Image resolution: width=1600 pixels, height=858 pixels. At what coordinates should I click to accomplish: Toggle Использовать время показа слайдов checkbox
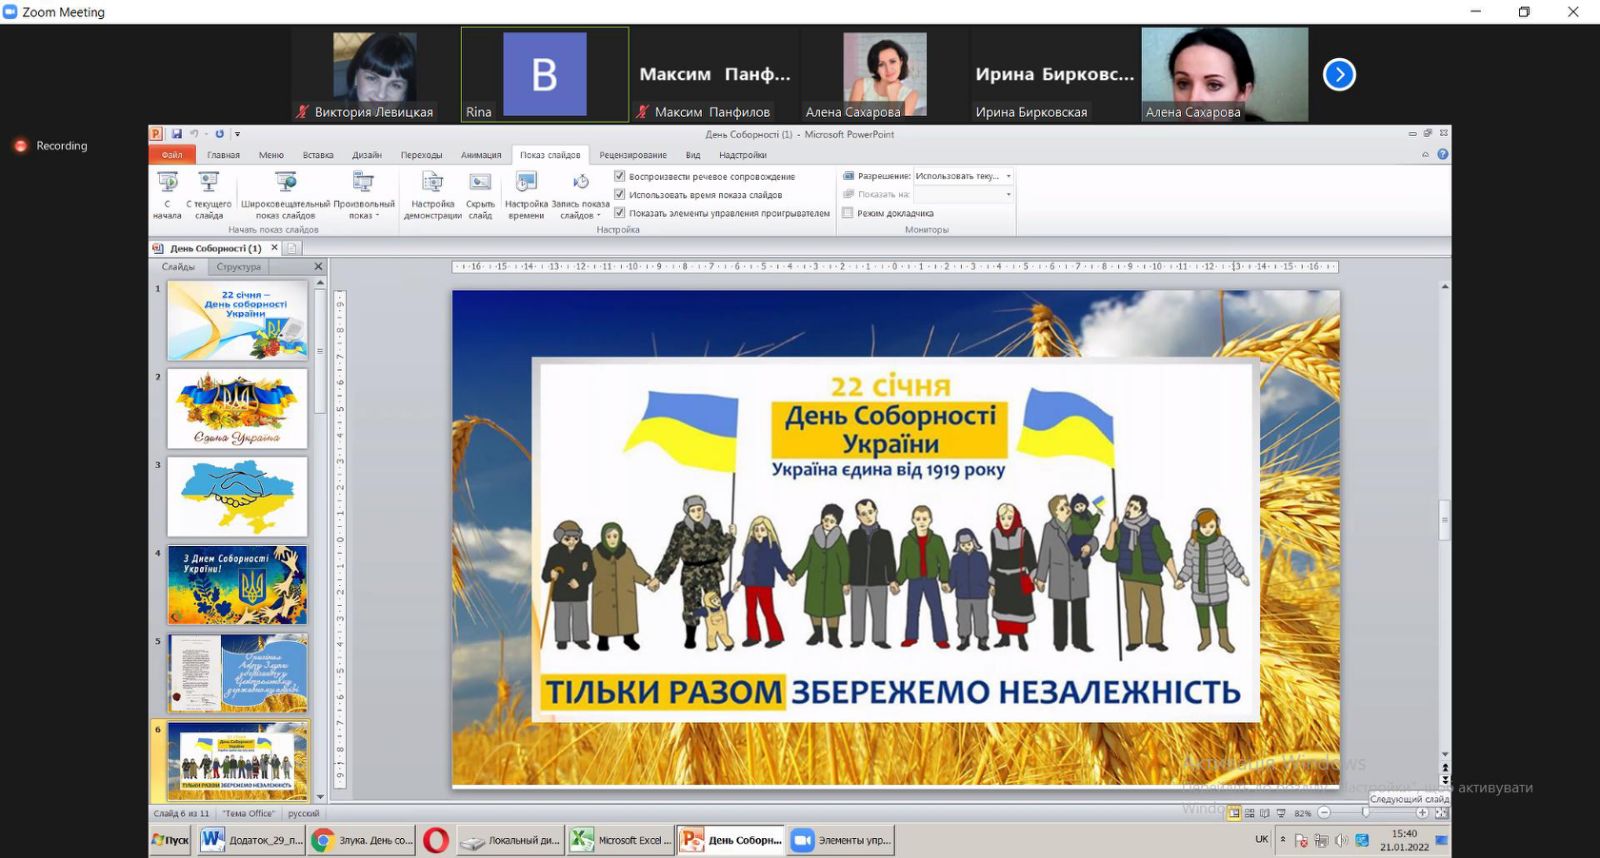(x=620, y=194)
